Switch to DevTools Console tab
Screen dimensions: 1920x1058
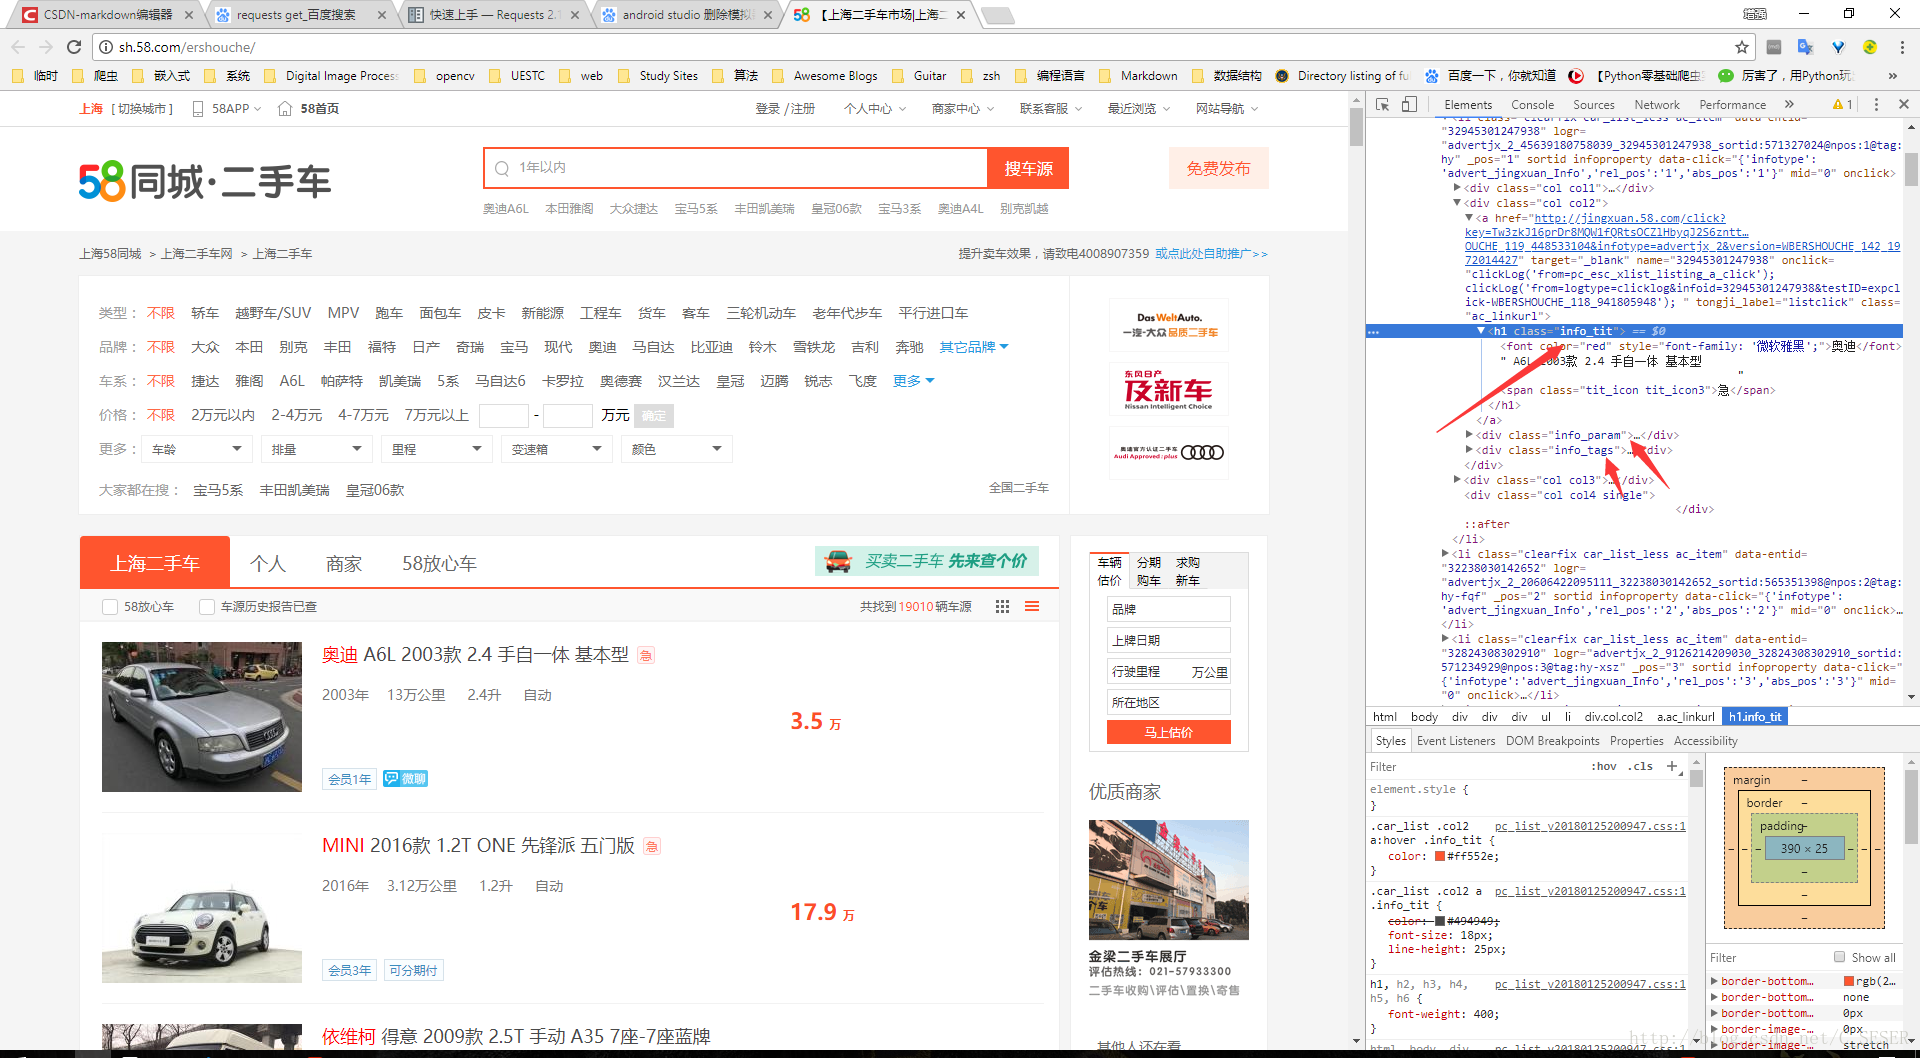[1532, 105]
